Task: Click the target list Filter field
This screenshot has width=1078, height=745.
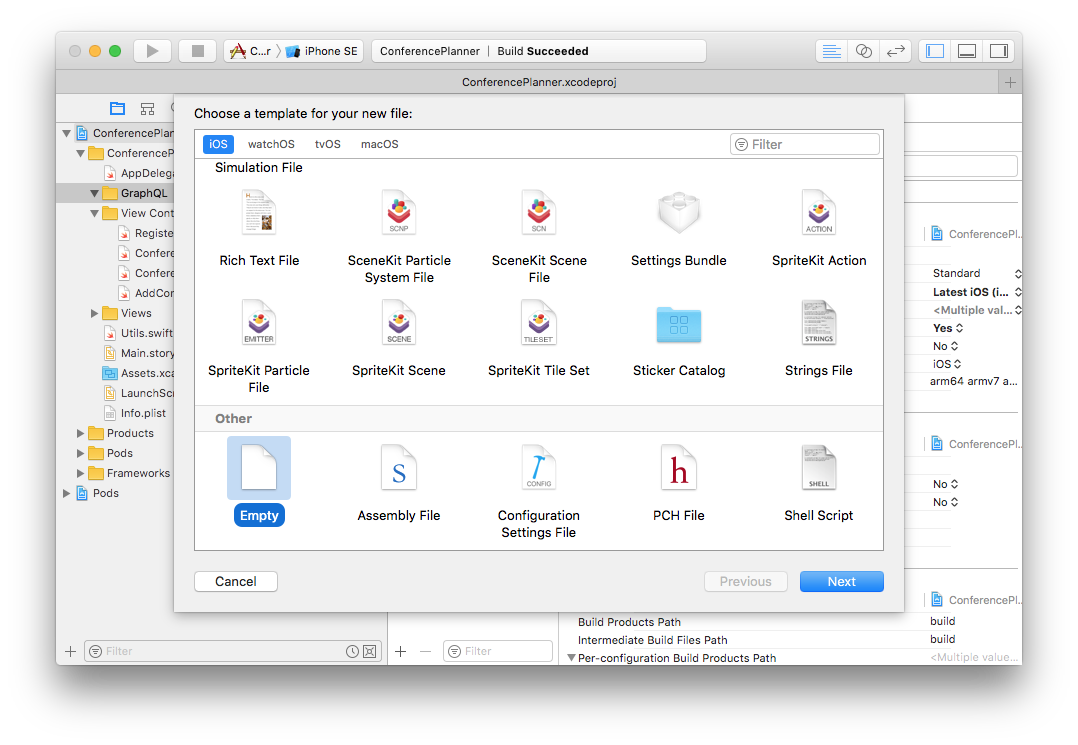Action: pos(498,651)
